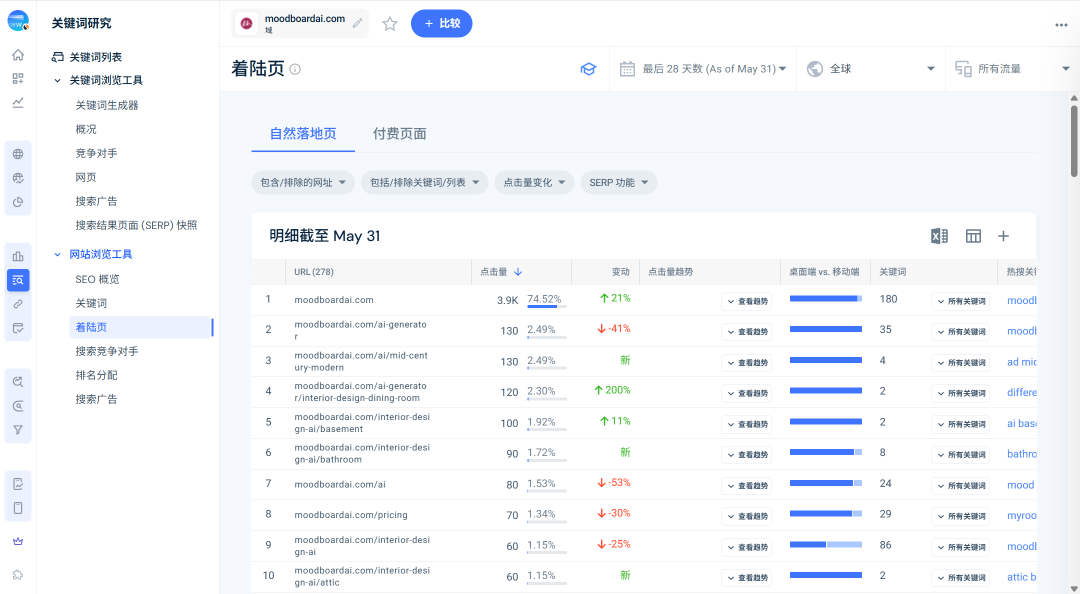Click the blue 比较 button
The width and height of the screenshot is (1080, 594).
(x=442, y=23)
